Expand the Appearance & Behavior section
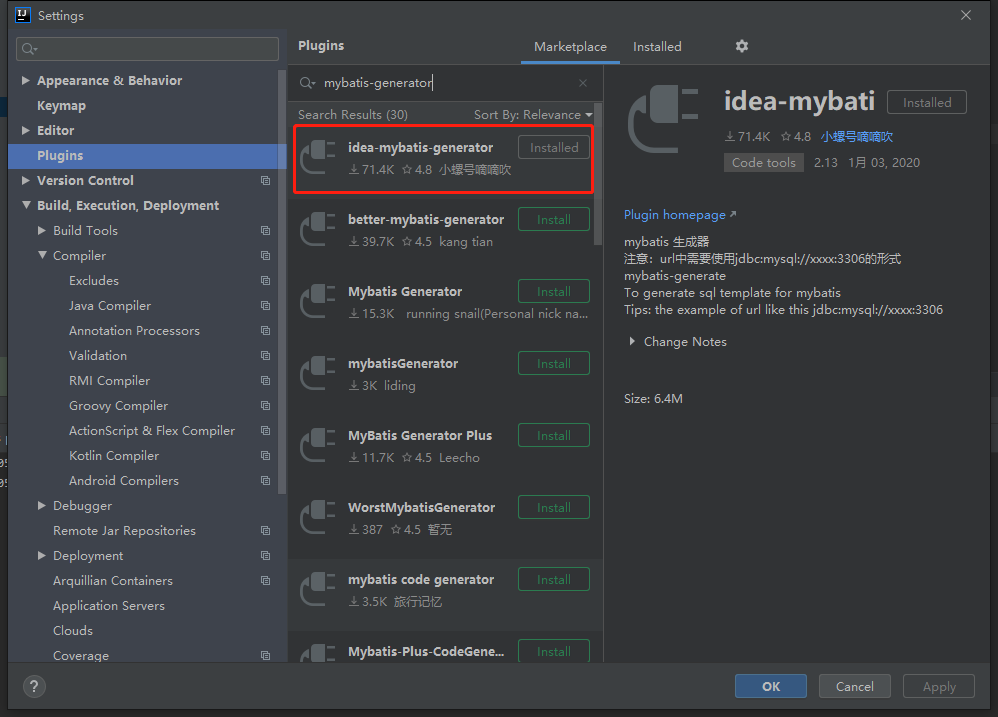Image resolution: width=998 pixels, height=717 pixels. pyautogui.click(x=26, y=81)
